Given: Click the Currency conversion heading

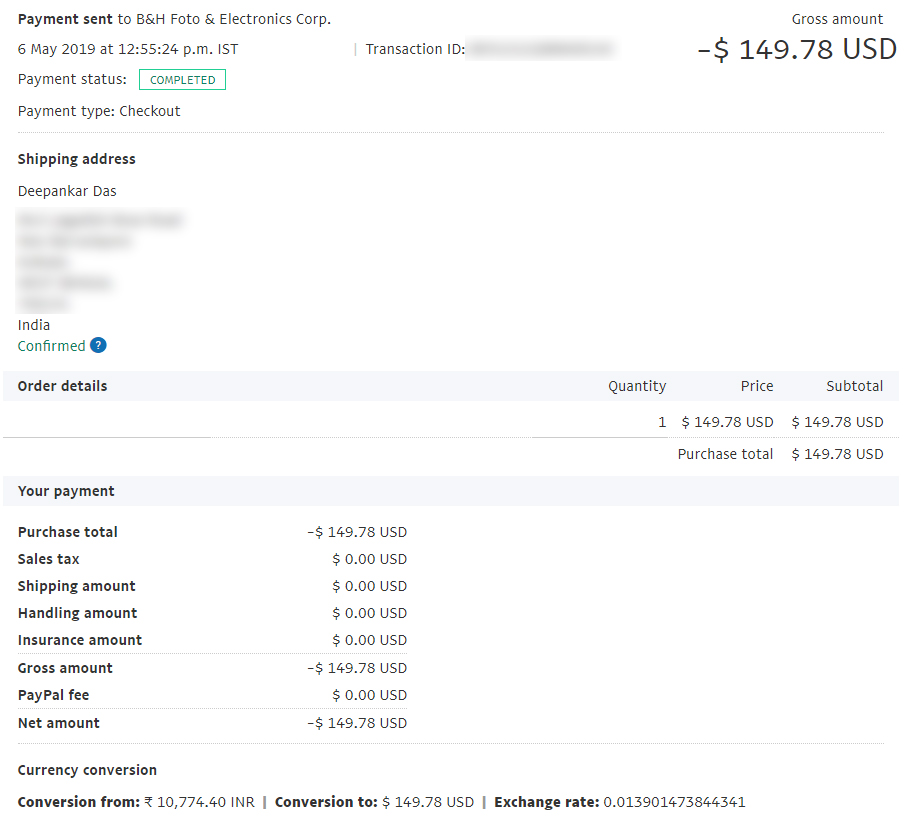Looking at the screenshot, I should tap(87, 770).
